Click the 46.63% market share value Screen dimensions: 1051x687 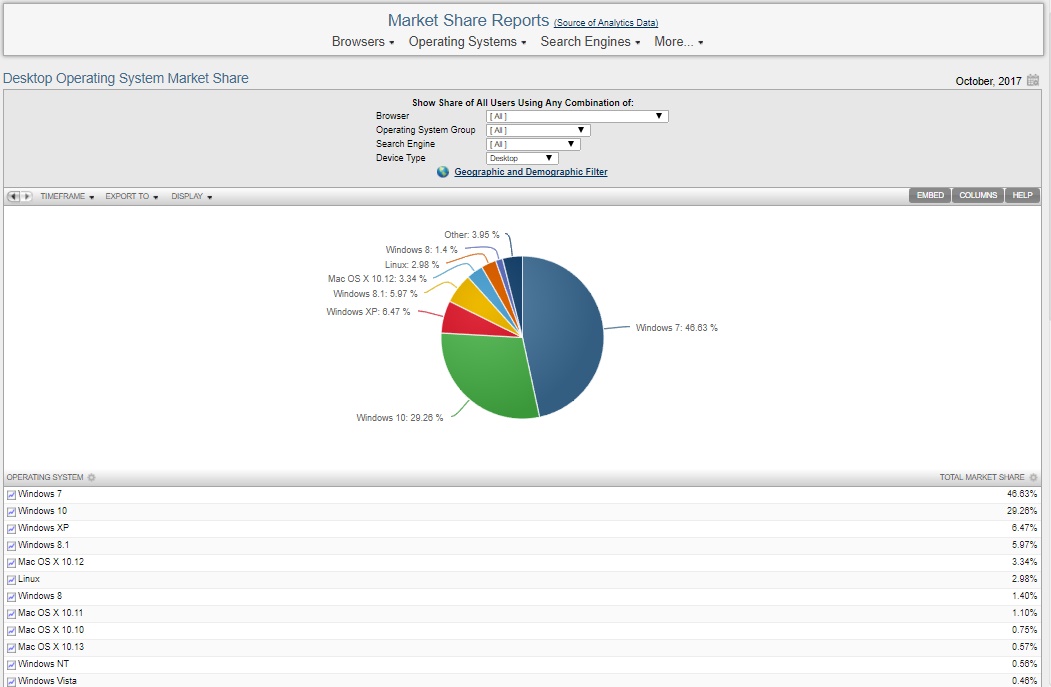(x=1022, y=494)
